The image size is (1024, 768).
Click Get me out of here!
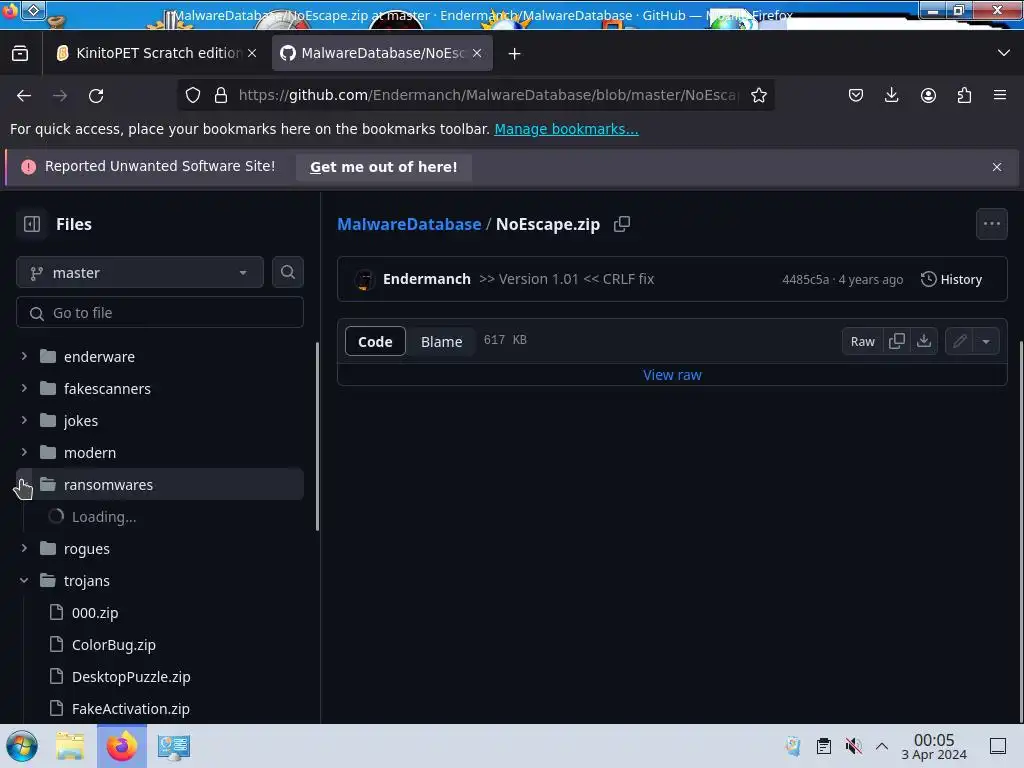click(x=383, y=167)
